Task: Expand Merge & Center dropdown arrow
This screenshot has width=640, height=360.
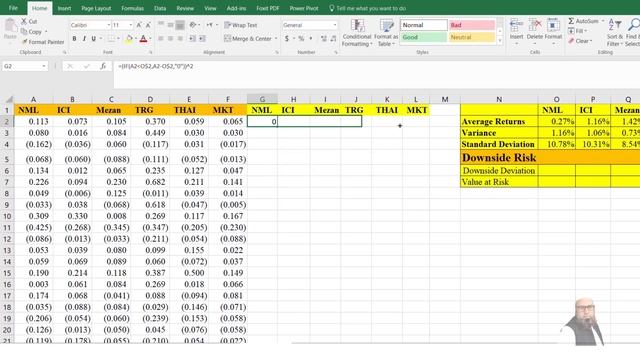Action: (276, 38)
